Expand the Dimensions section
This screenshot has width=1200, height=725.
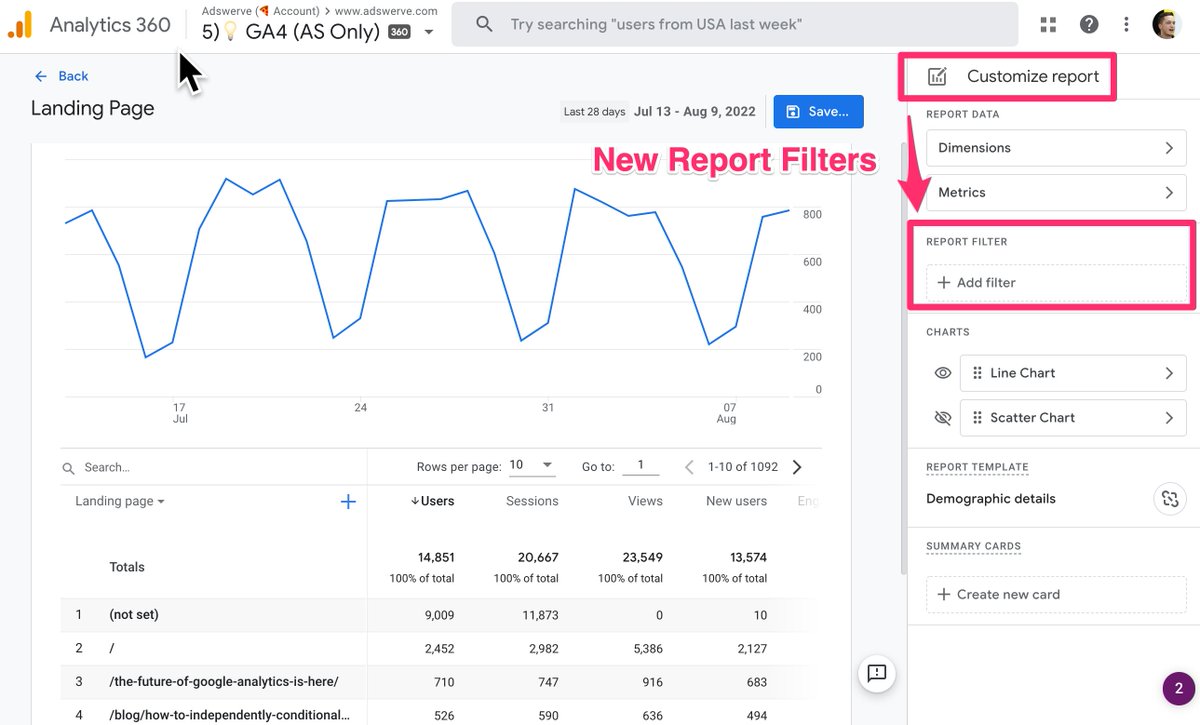click(1056, 148)
